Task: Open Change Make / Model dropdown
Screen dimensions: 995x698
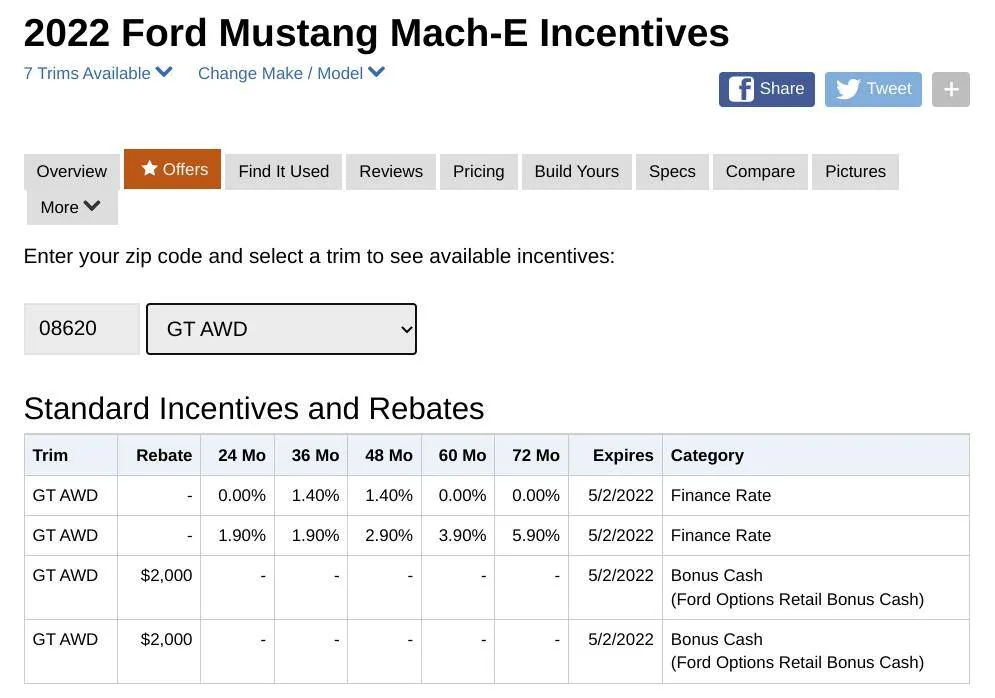Action: point(291,73)
